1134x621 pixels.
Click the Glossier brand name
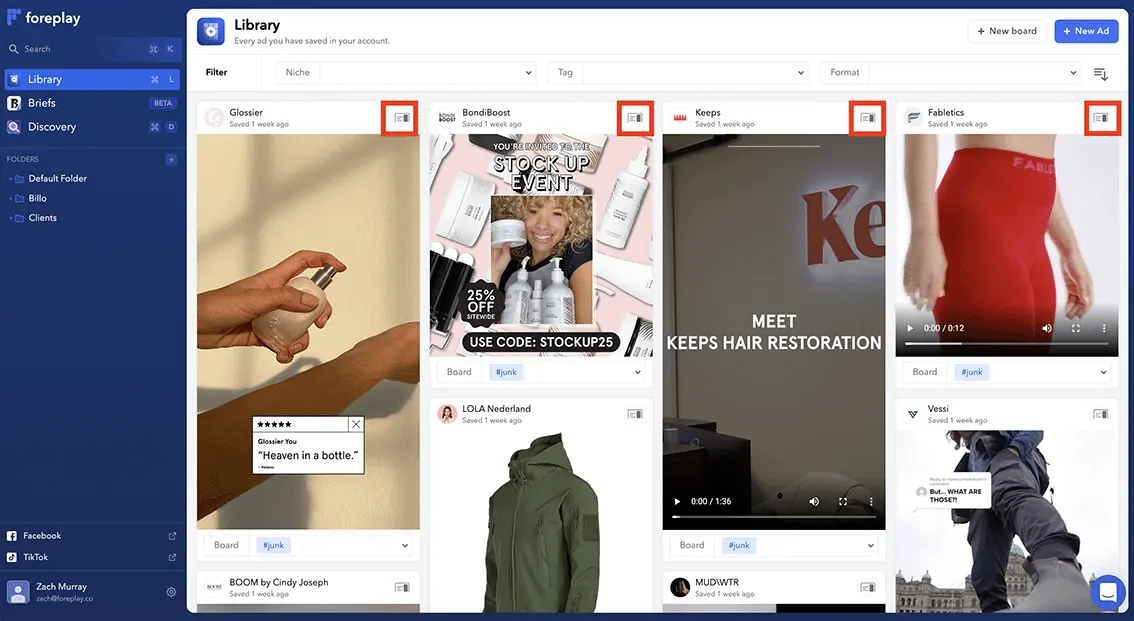246,113
